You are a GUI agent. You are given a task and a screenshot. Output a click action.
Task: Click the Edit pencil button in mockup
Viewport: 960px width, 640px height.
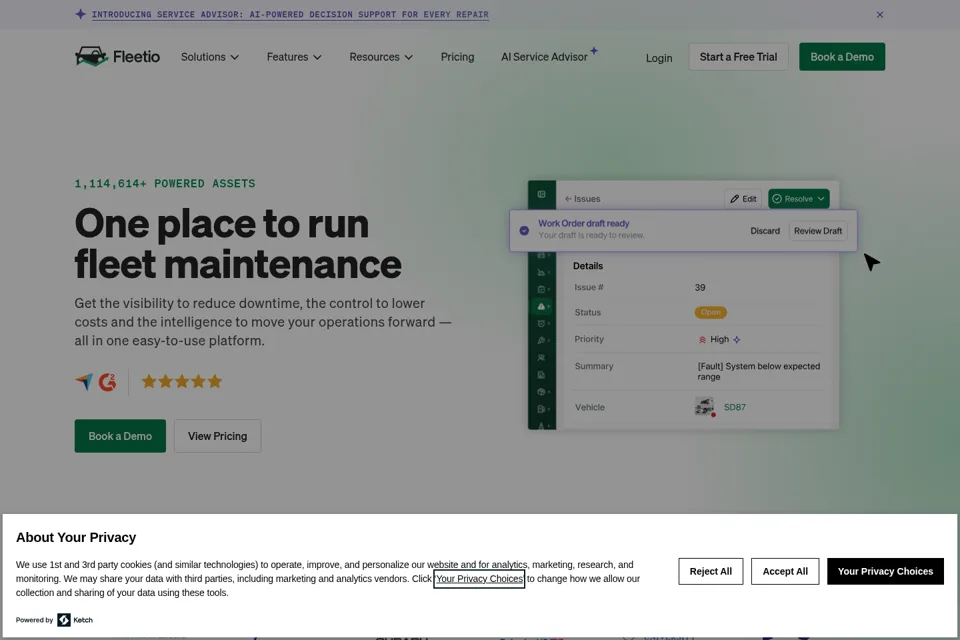pos(743,198)
